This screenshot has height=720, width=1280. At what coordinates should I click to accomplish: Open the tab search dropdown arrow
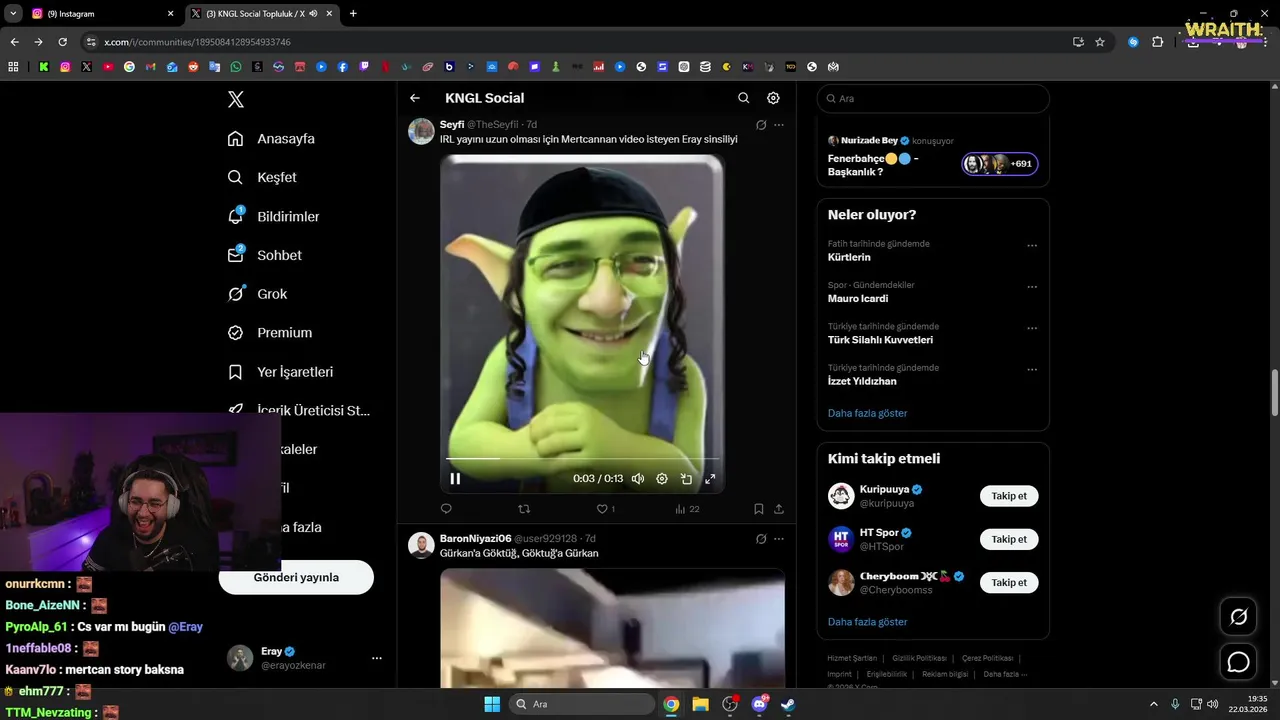13,14
